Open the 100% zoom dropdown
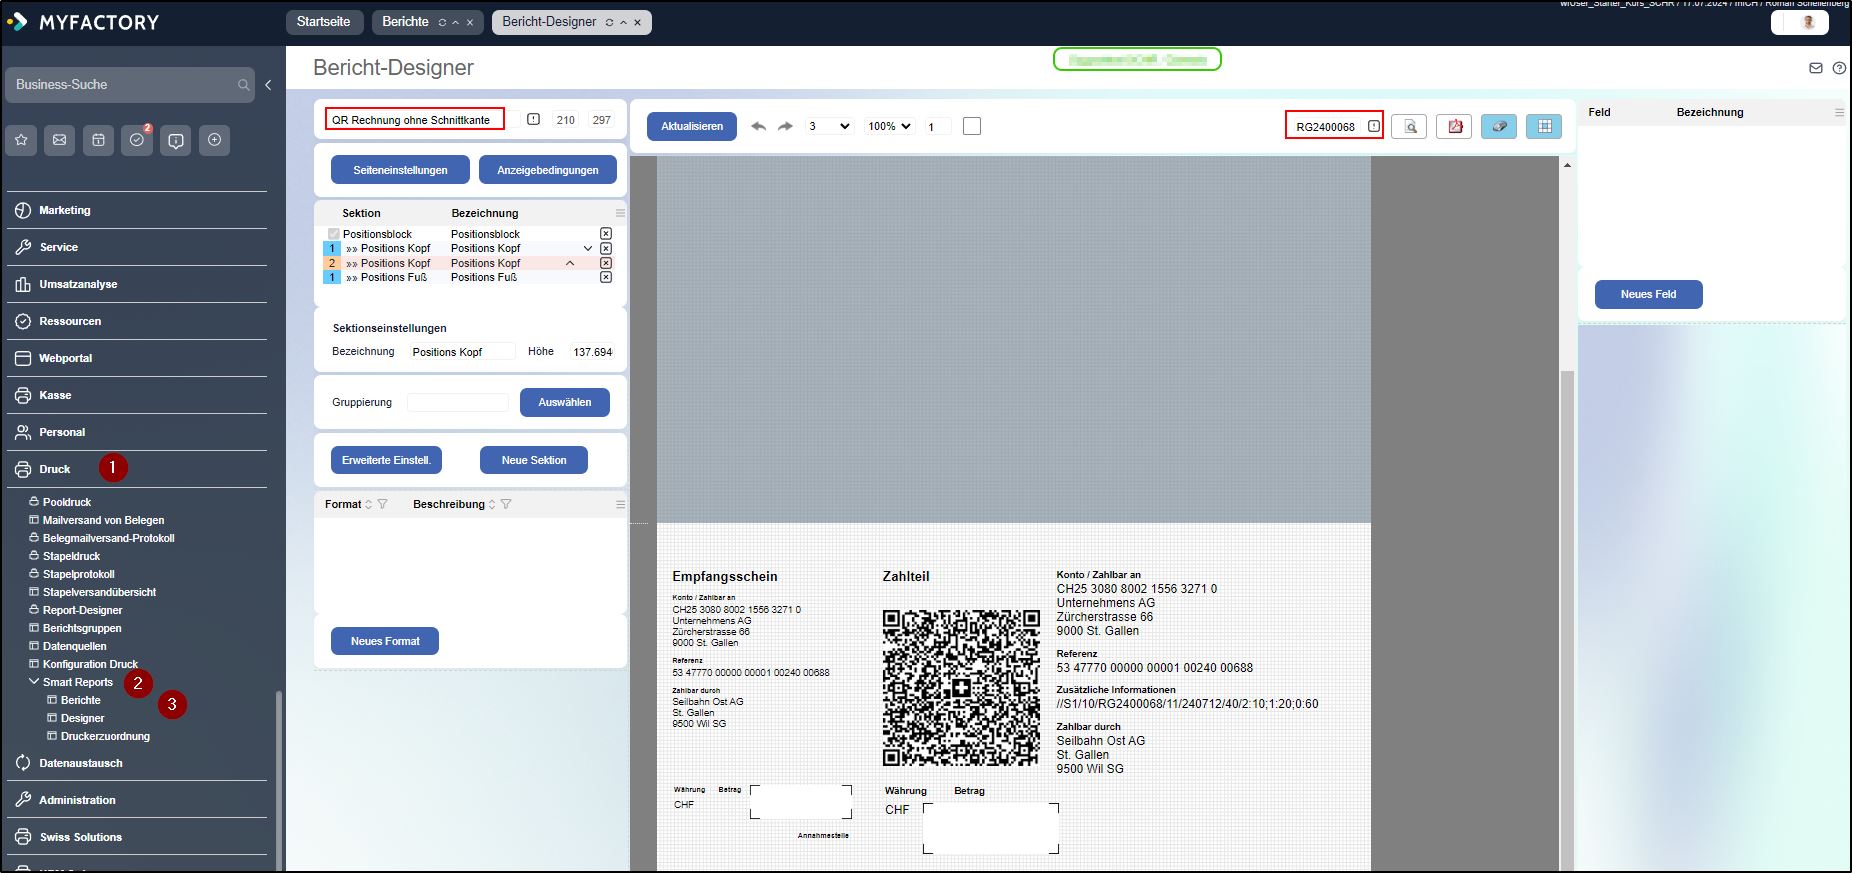This screenshot has width=1852, height=873. tap(890, 126)
